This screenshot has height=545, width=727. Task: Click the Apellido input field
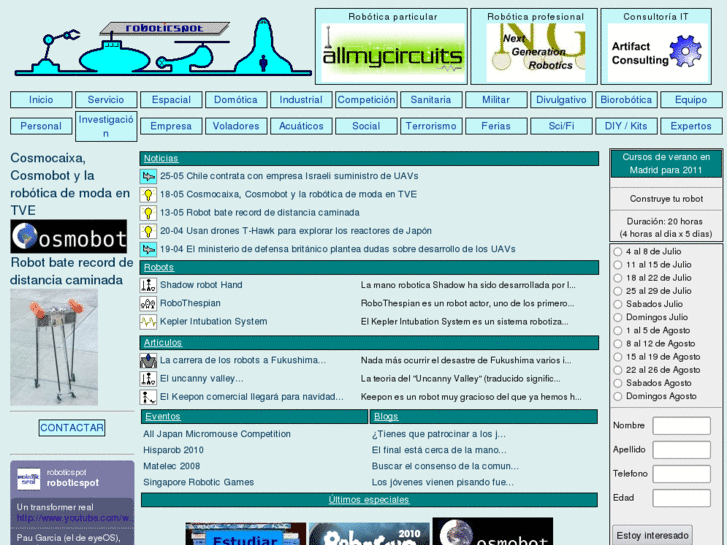(682, 450)
